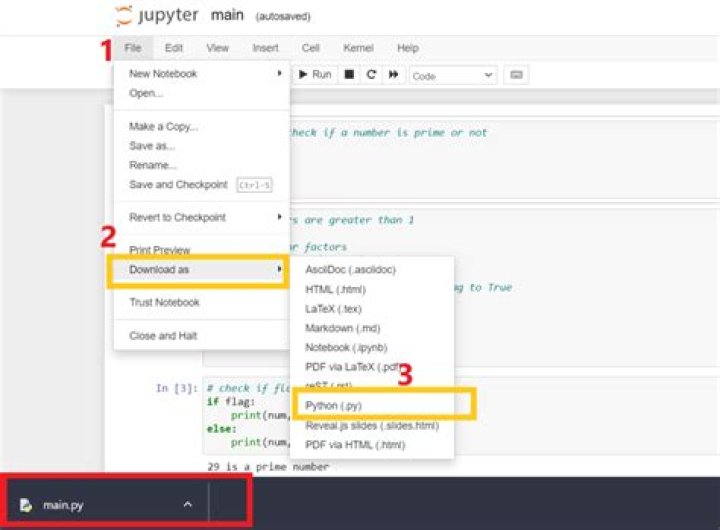Viewport: 720px width, 530px height.
Task: Click the restart kernel icon
Action: [x=371, y=75]
